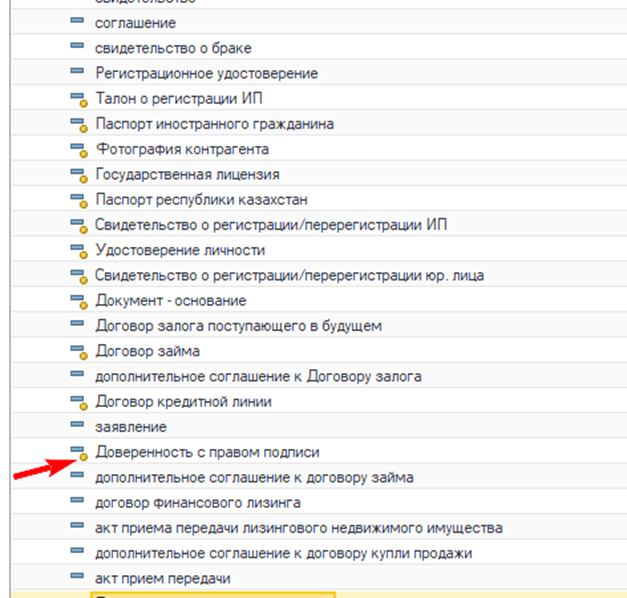Click the icon by 'Государственная лицензия'
Image resolution: width=627 pixels, height=598 pixels.
coord(79,175)
